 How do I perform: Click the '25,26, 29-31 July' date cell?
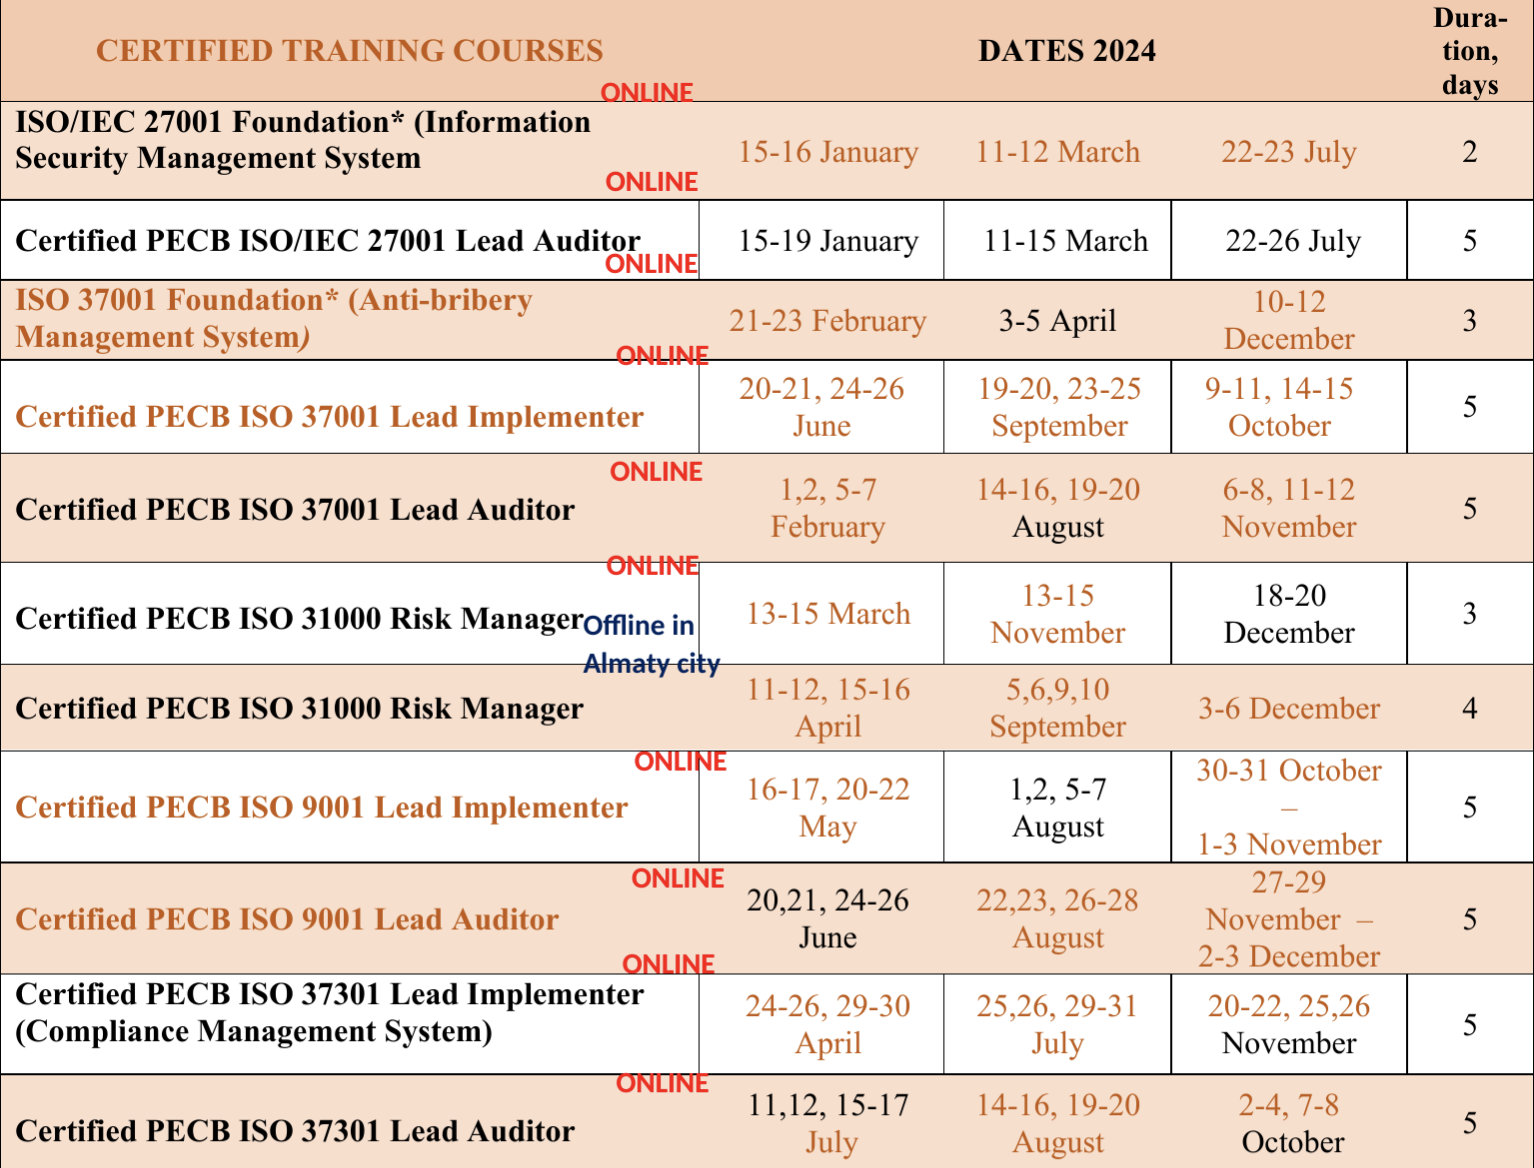[x=1058, y=1025]
